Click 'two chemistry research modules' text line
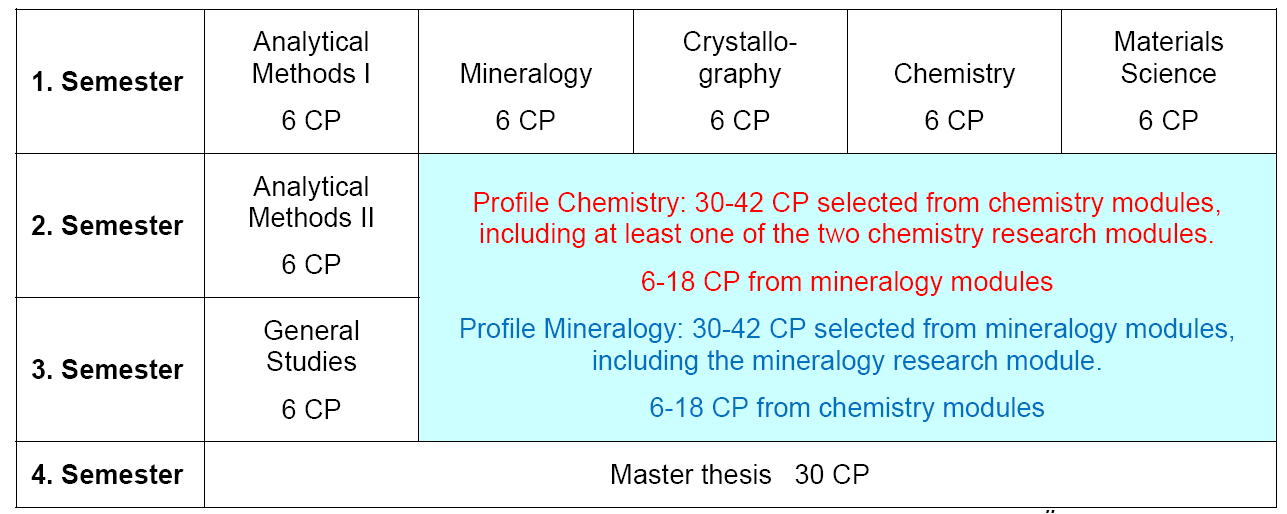This screenshot has width=1287, height=514. (x=847, y=235)
